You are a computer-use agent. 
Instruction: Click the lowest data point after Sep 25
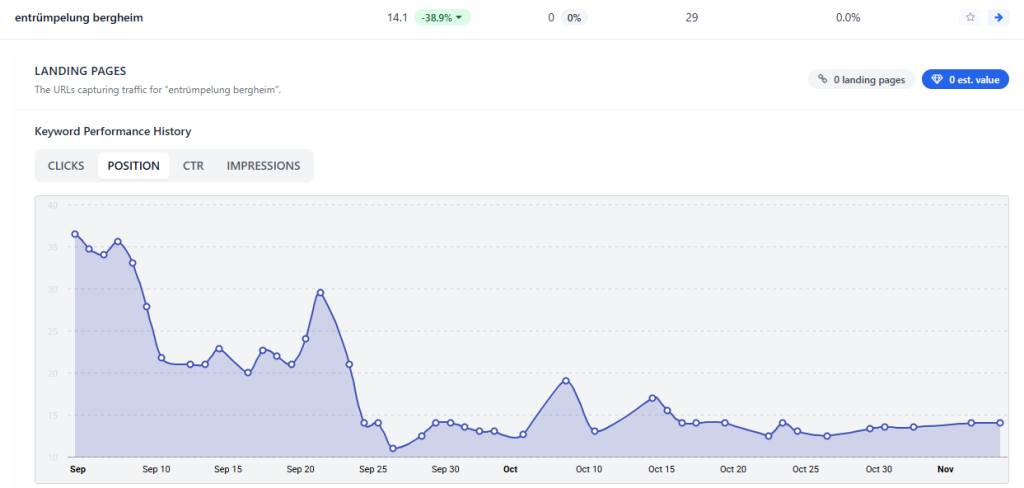click(x=393, y=449)
